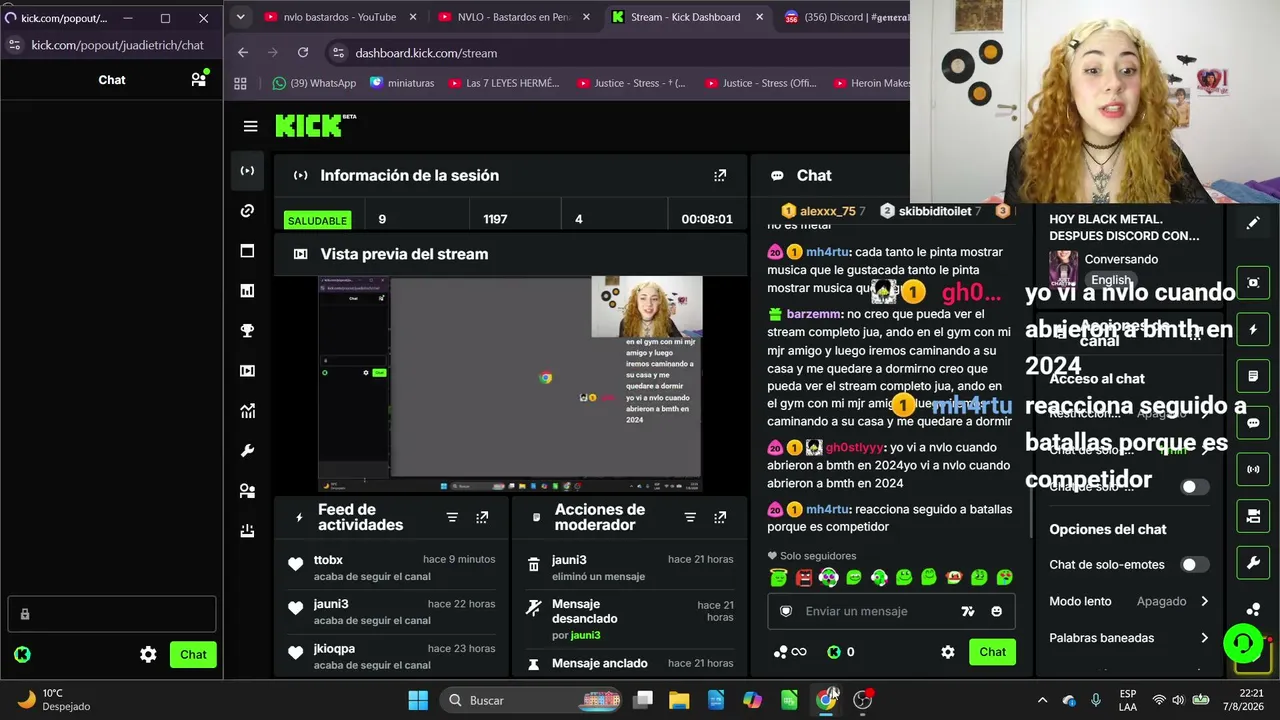The height and width of the screenshot is (720, 1280).
Task: Click the camera icon in right sidebar
Action: coord(1253,516)
